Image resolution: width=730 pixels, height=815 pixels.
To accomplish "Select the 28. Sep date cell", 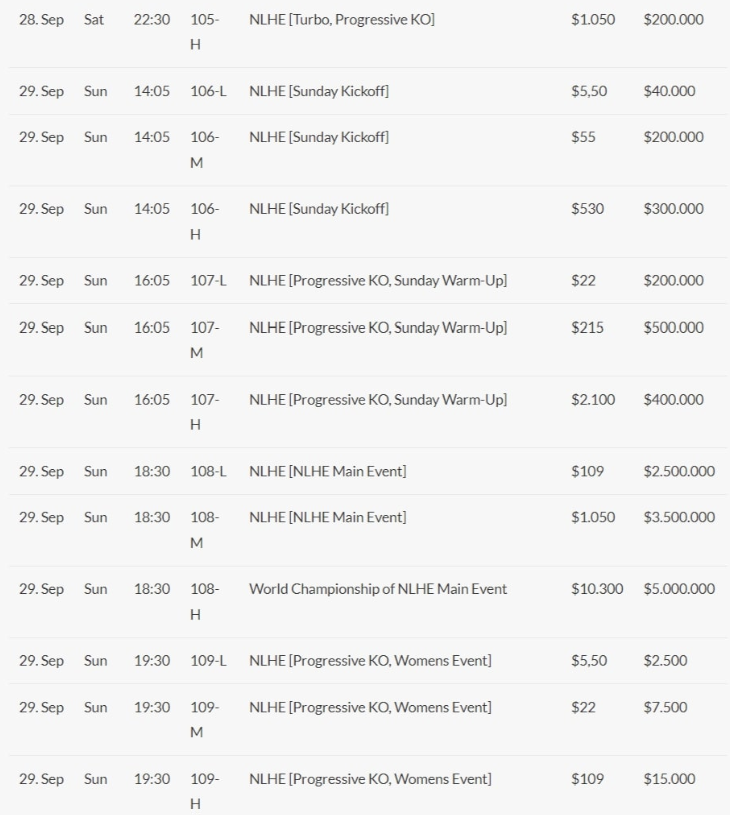I will [41, 19].
